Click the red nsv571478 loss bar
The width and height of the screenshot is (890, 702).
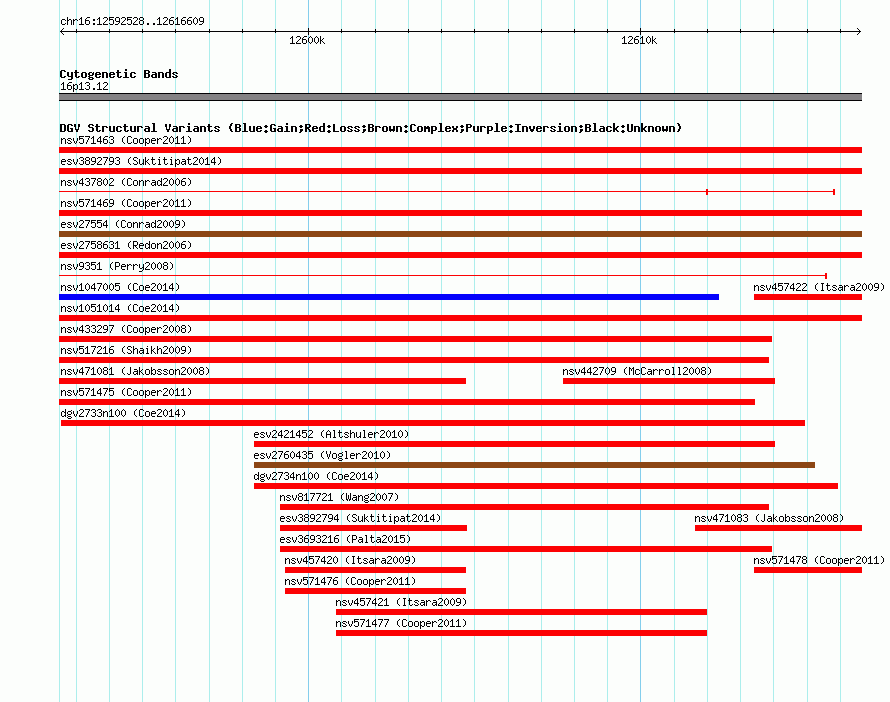click(808, 570)
